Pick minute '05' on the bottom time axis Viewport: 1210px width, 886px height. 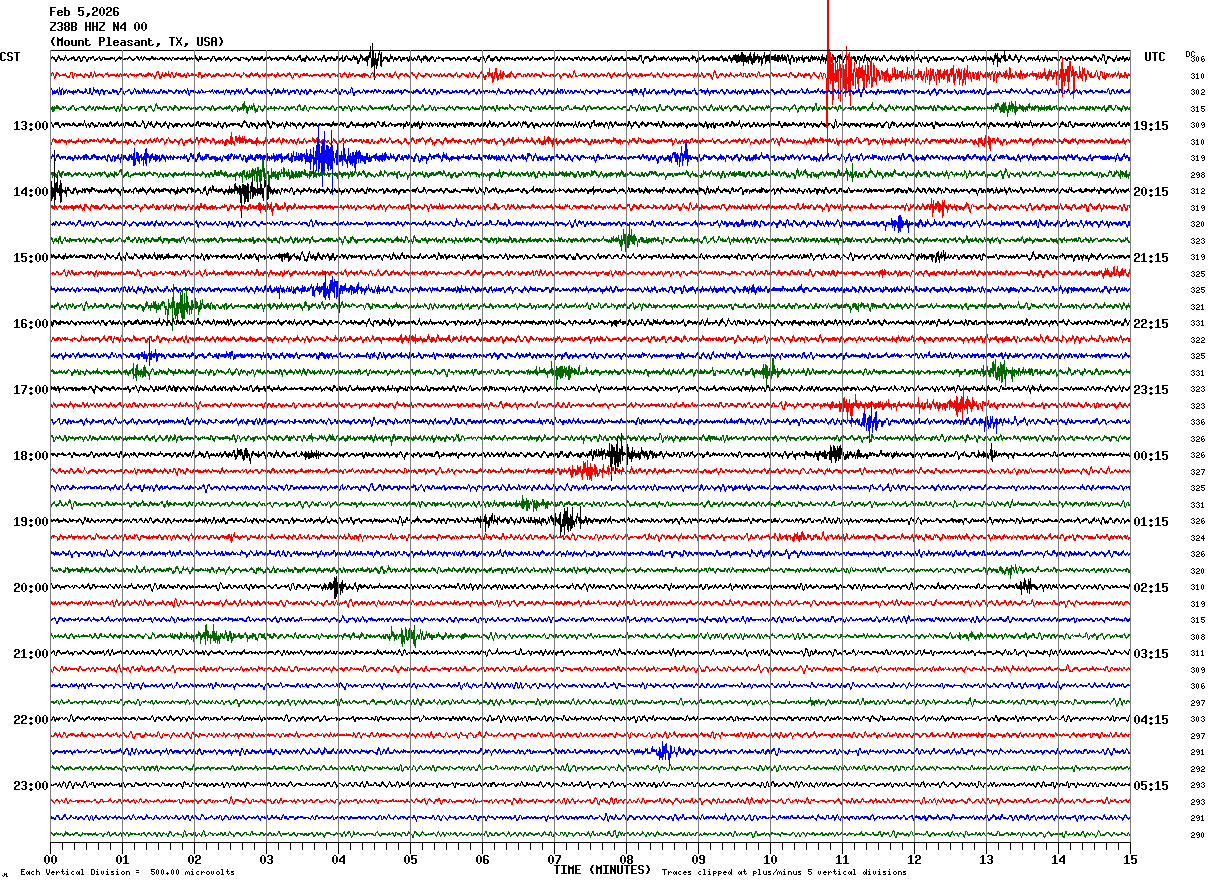coord(410,859)
